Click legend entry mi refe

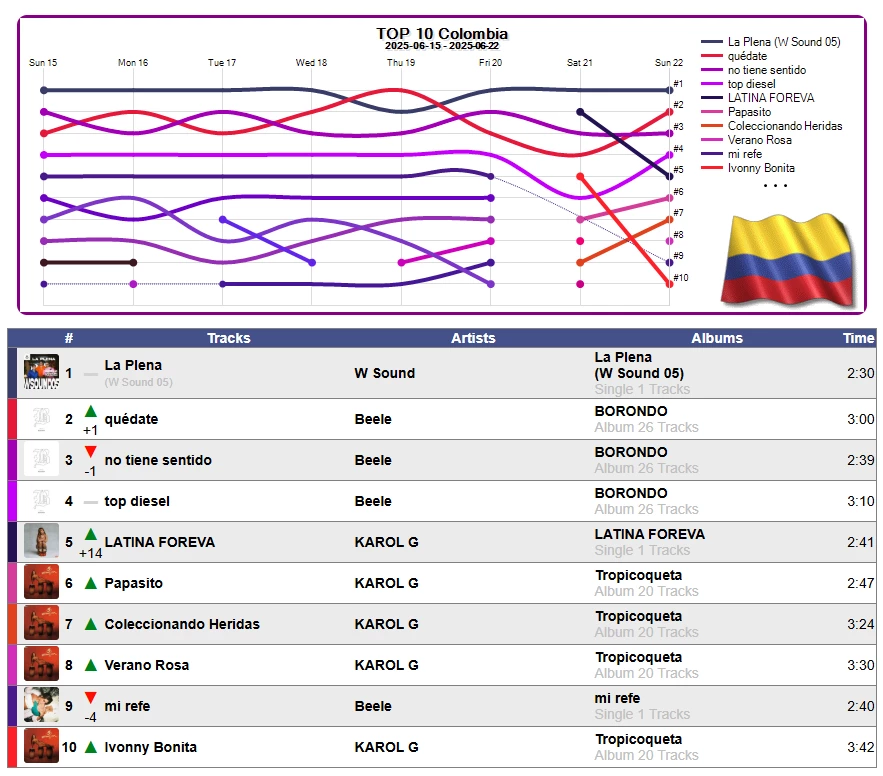pyautogui.click(x=744, y=154)
